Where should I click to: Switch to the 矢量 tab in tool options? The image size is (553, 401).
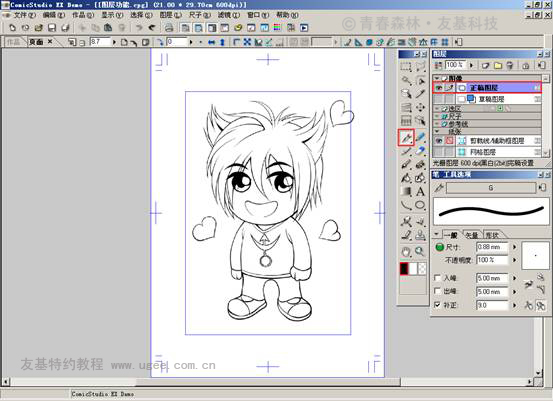pyautogui.click(x=472, y=235)
